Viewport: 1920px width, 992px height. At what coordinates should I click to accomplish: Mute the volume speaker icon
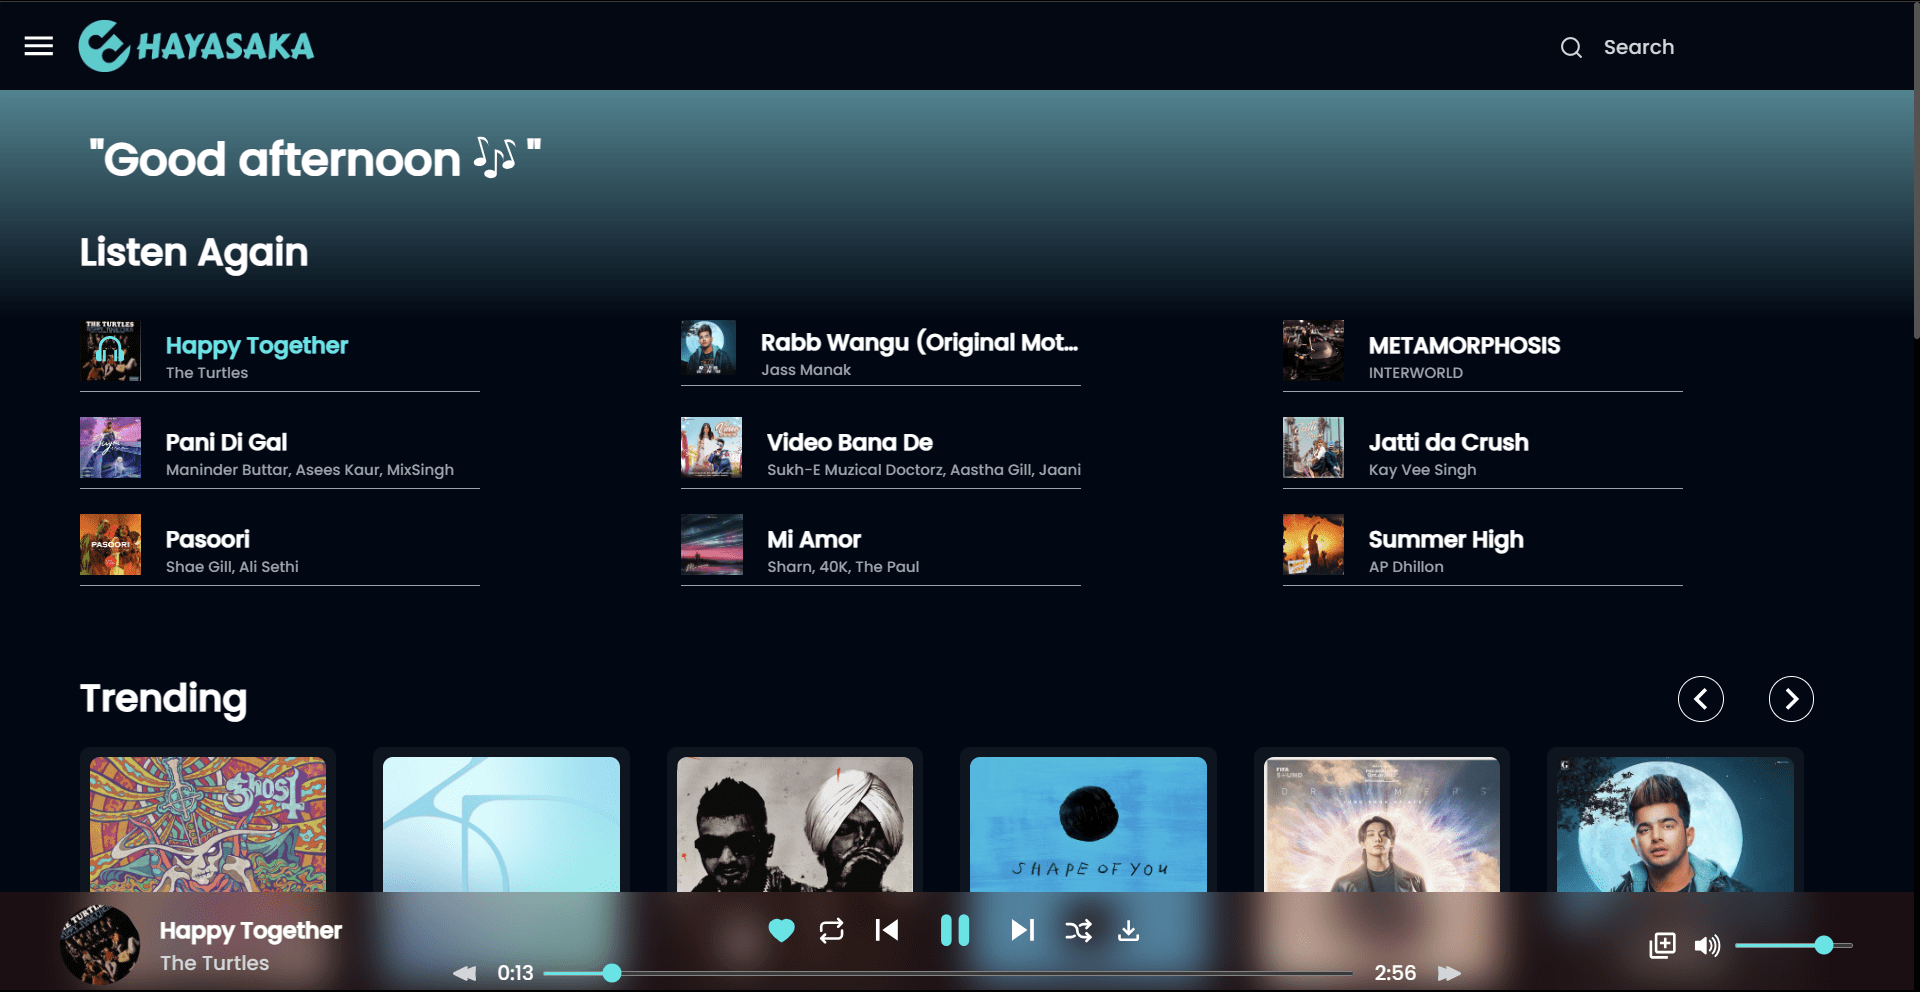[x=1707, y=945]
